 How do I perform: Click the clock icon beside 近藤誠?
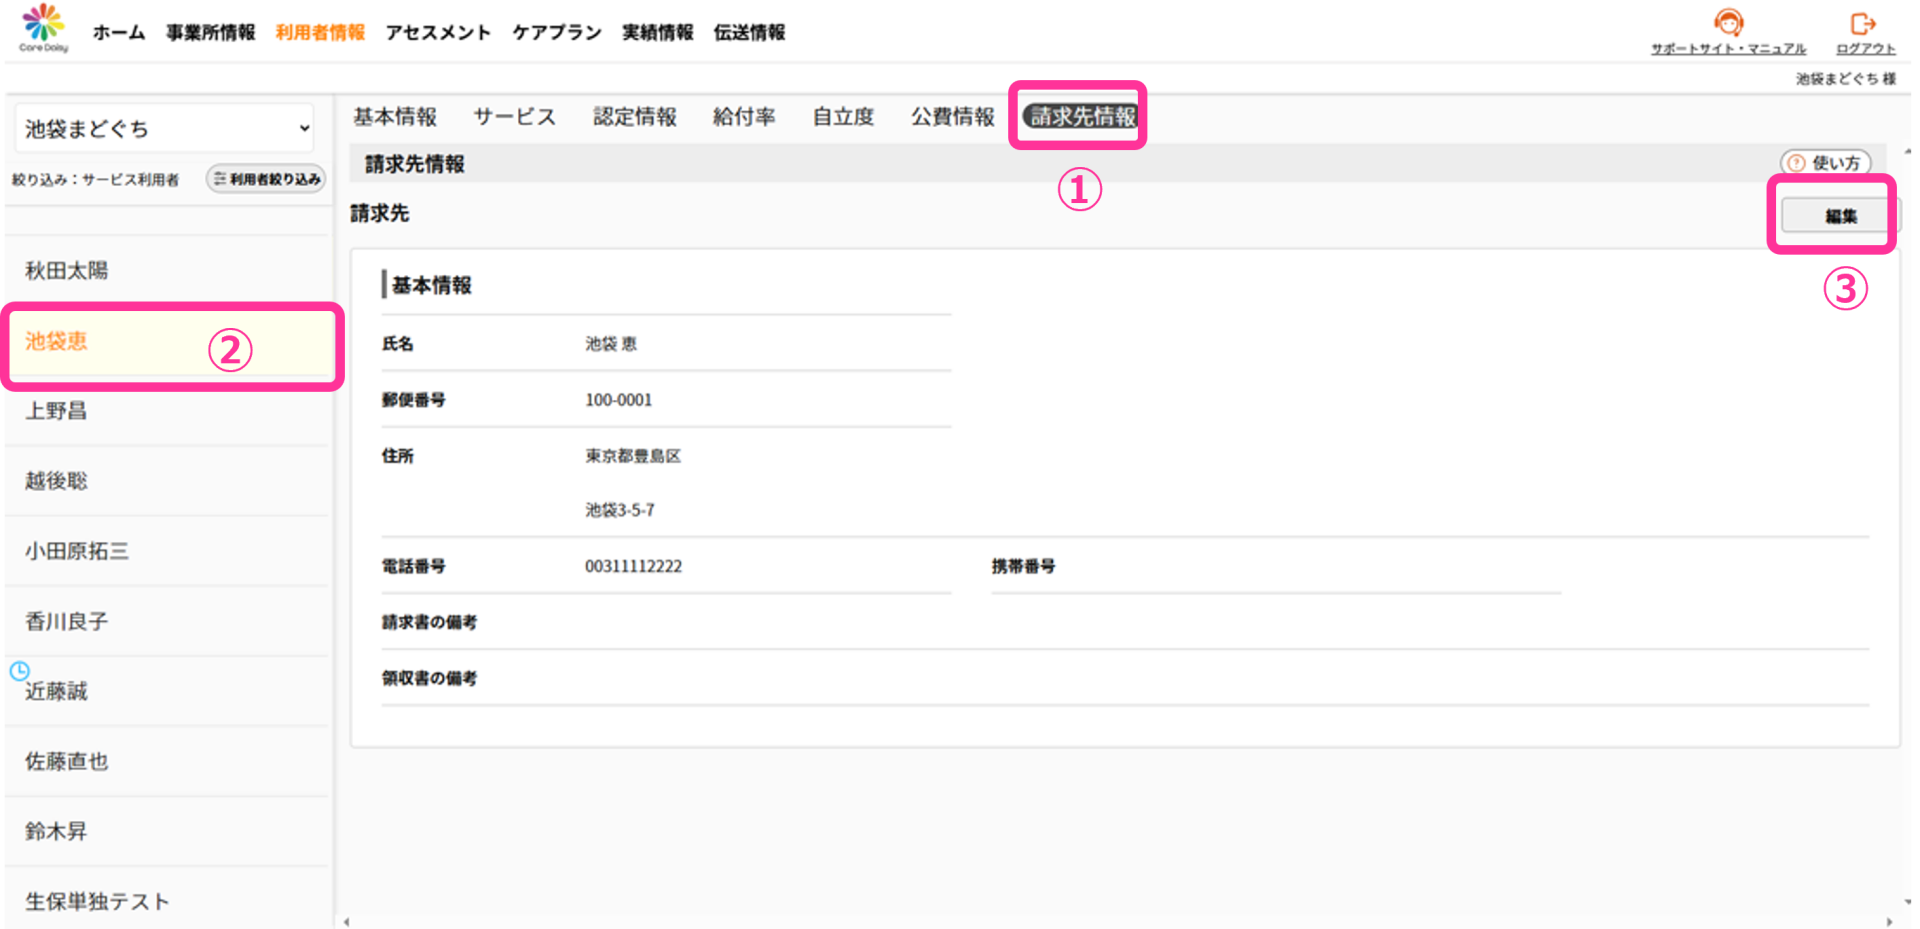tap(19, 670)
